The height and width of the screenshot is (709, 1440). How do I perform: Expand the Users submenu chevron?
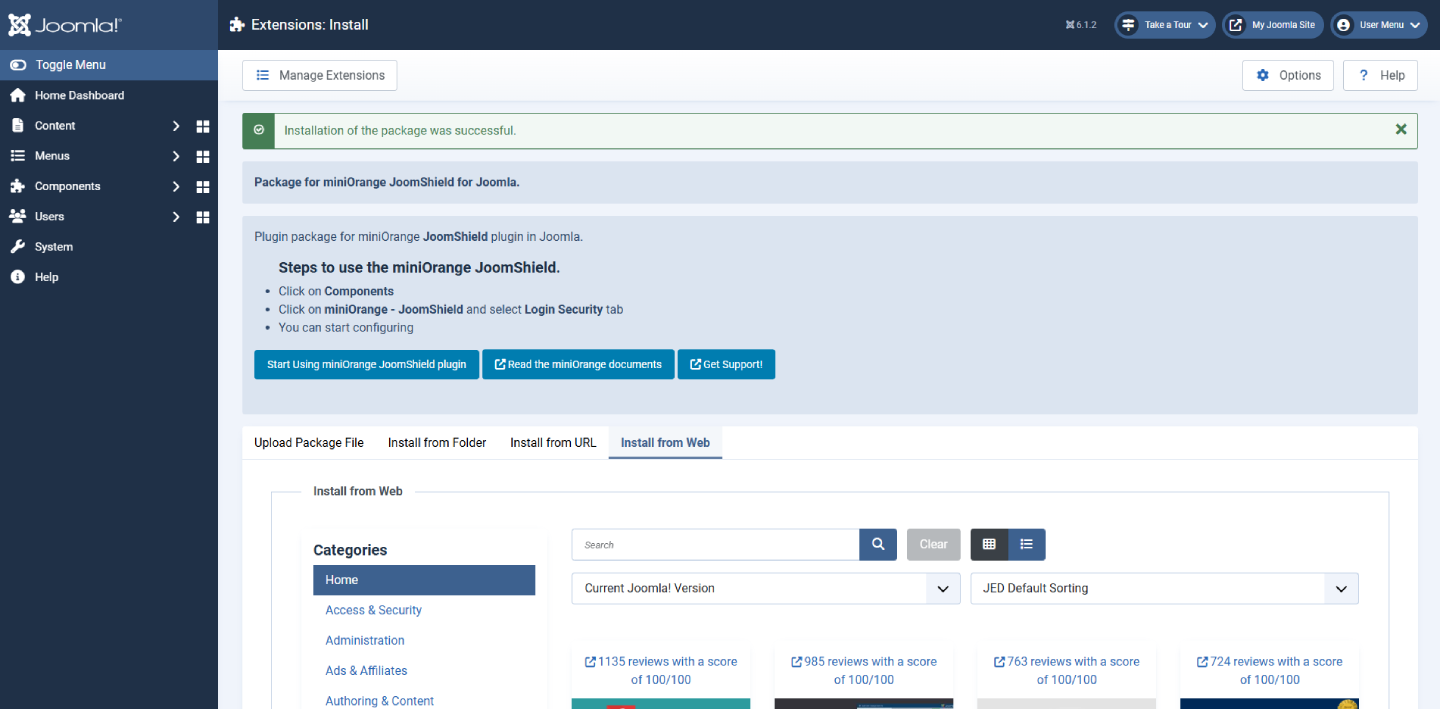(176, 216)
